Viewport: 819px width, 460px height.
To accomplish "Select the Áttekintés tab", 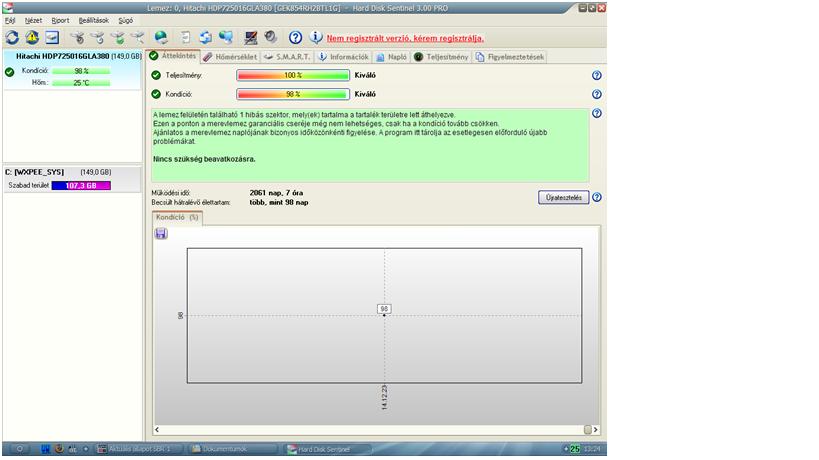I will [x=173, y=56].
